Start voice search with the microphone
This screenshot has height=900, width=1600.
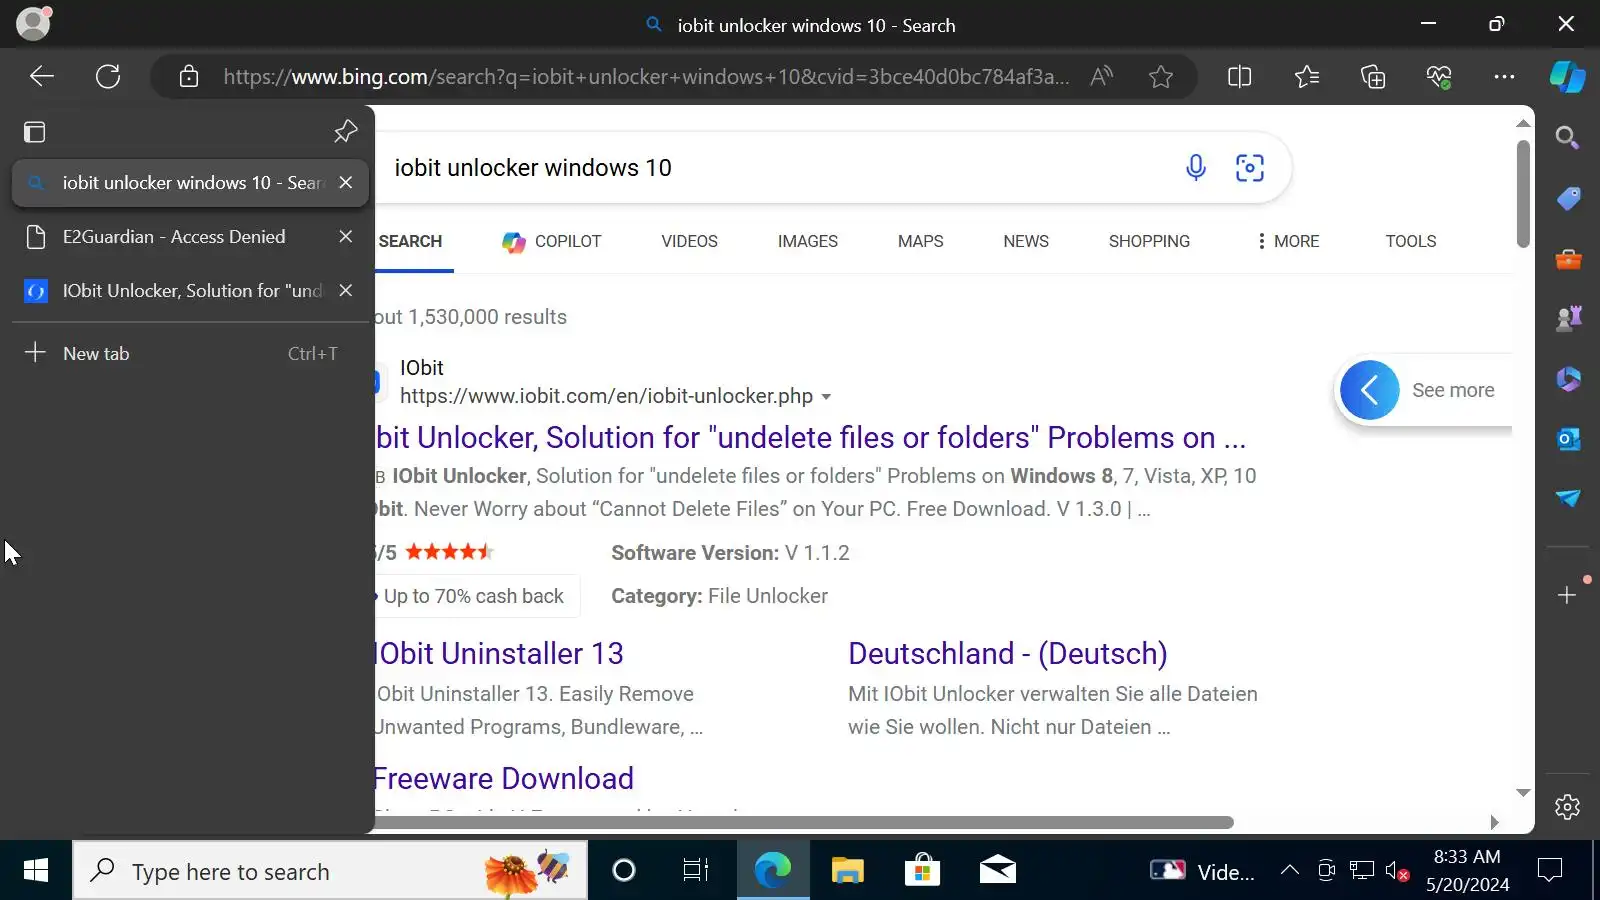(x=1195, y=167)
